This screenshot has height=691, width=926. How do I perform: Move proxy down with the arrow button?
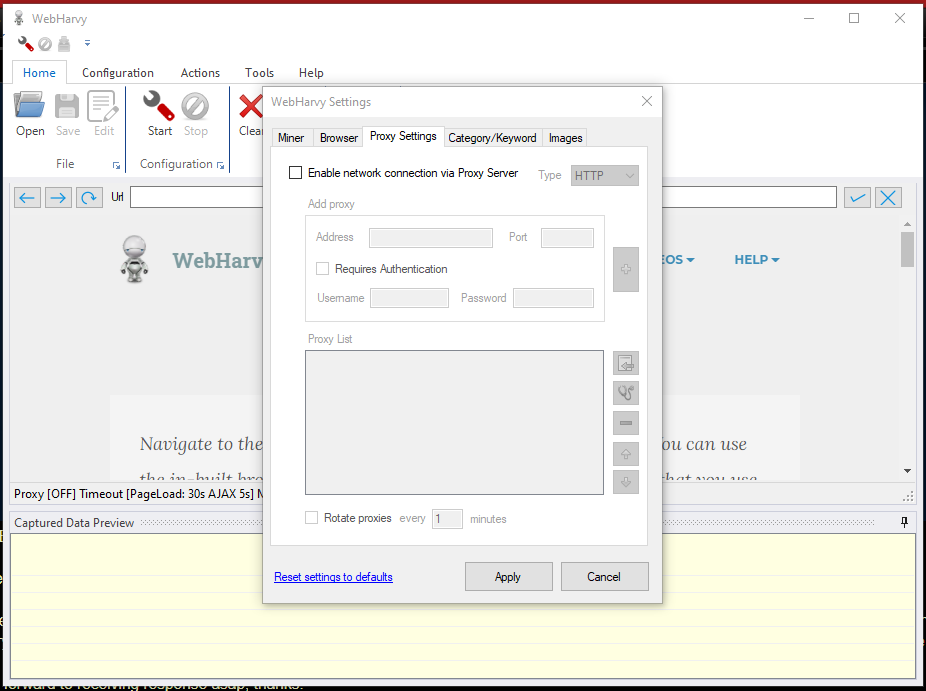626,482
